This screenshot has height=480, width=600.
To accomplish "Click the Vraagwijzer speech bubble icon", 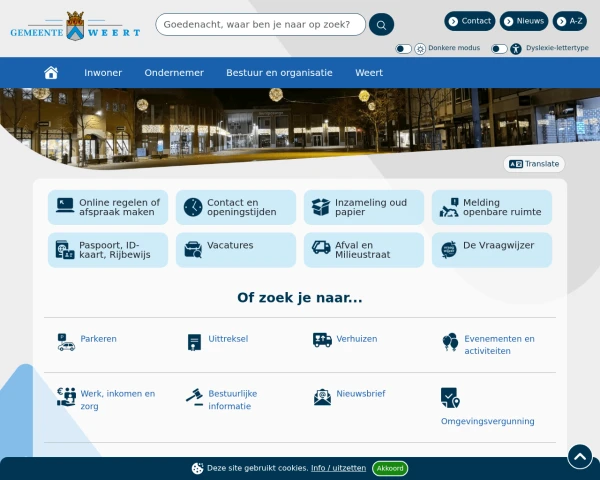I will tap(449, 250).
